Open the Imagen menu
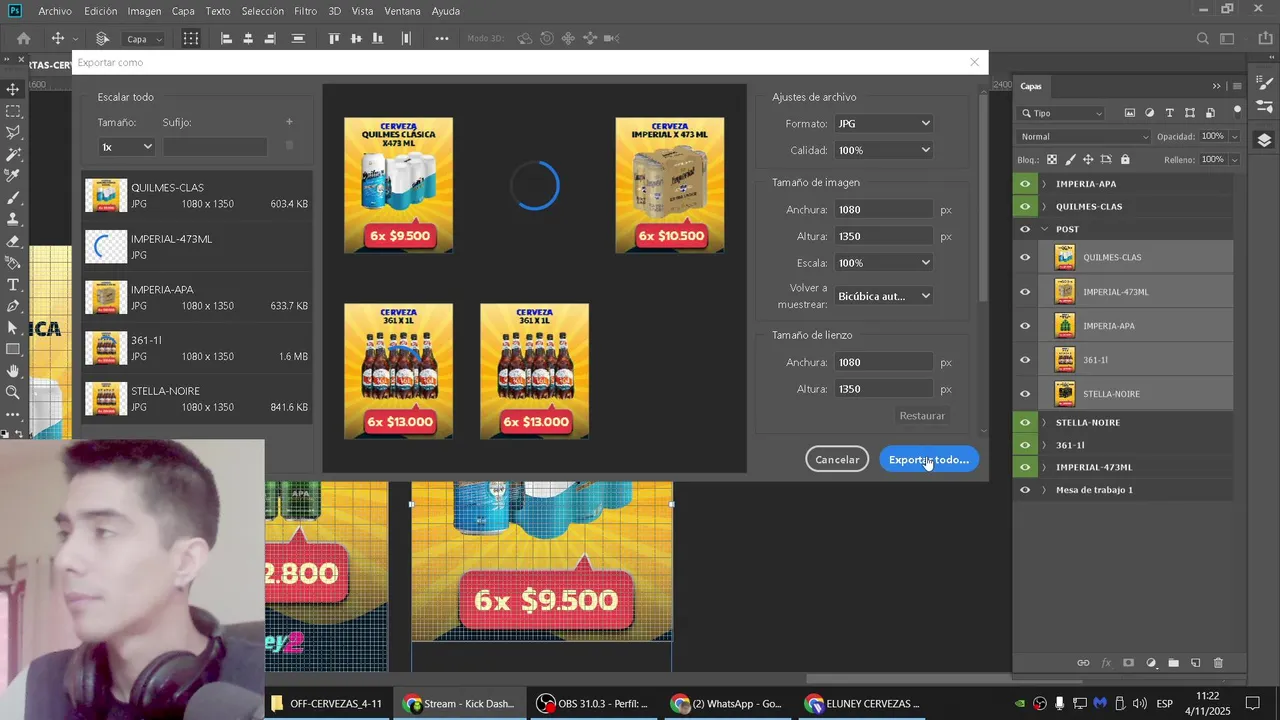 click(144, 11)
